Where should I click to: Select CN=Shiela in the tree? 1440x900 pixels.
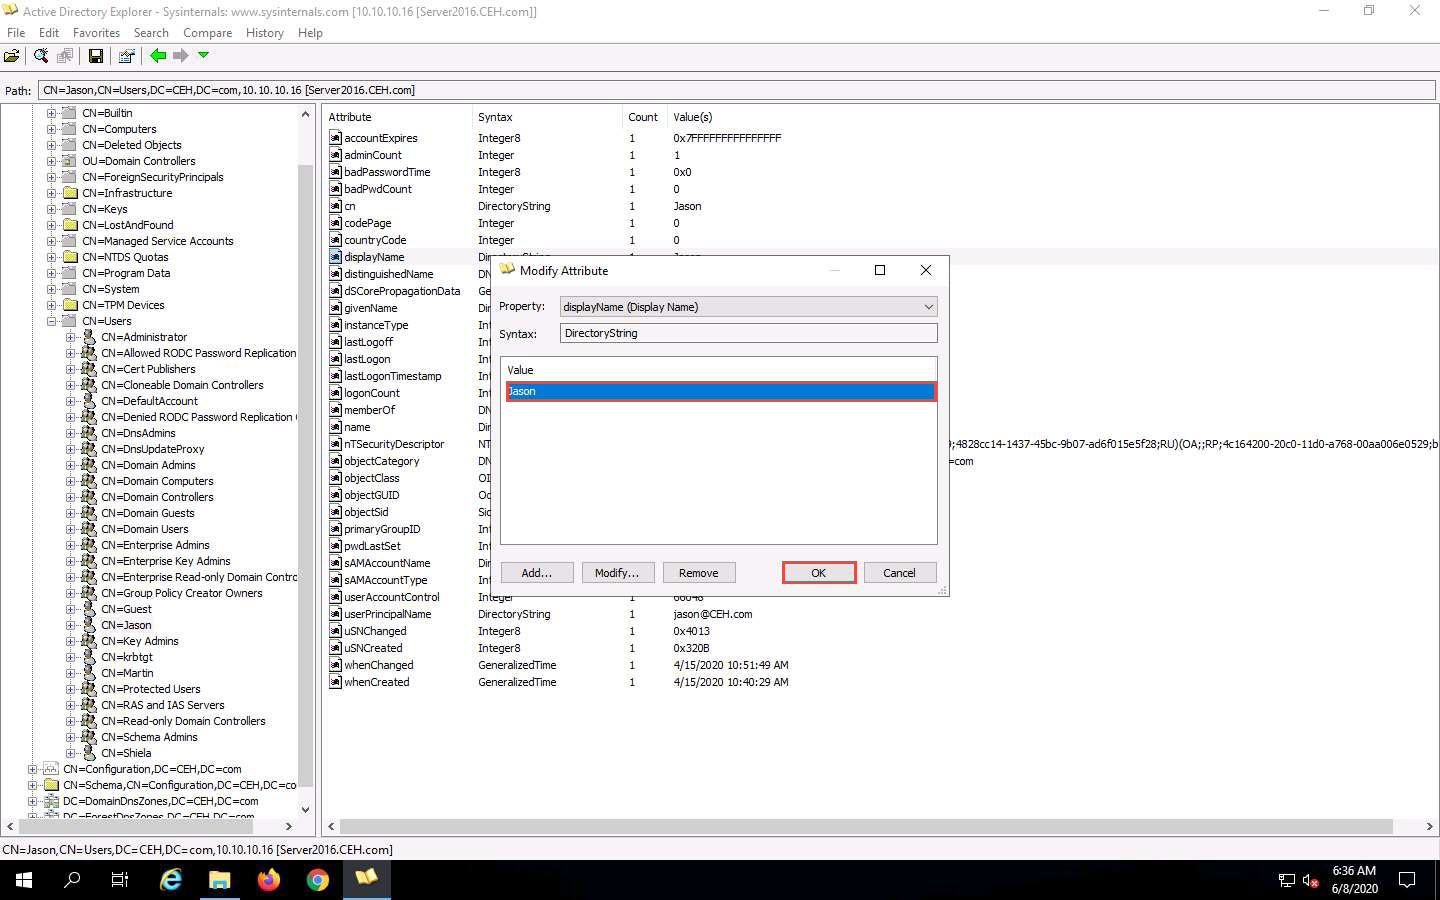tap(126, 753)
